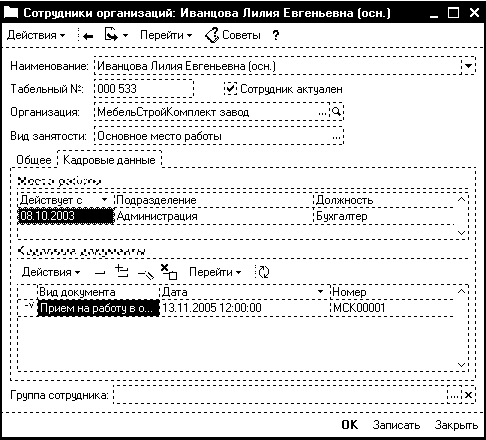Click into the Наименование input field
Screen dimensions: 486x440
(278, 66)
